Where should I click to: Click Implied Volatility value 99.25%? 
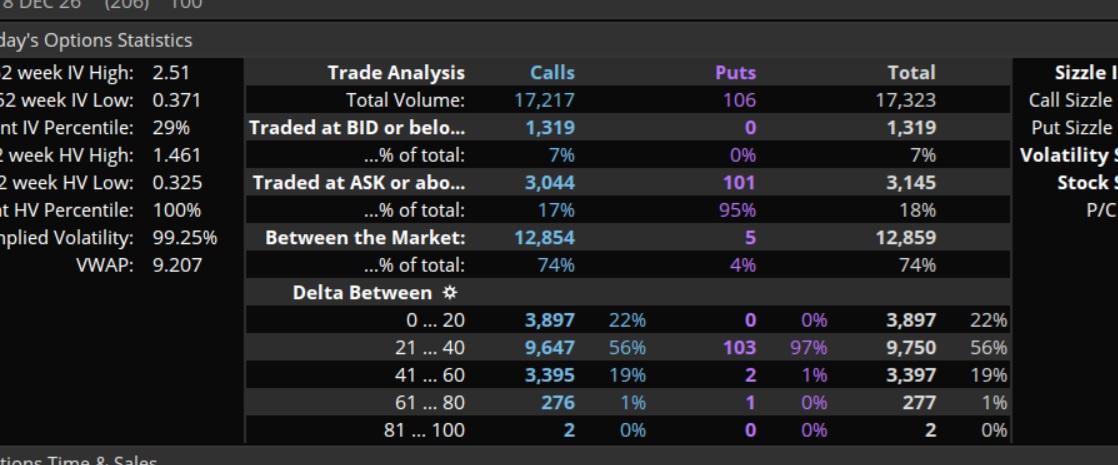pos(185,237)
